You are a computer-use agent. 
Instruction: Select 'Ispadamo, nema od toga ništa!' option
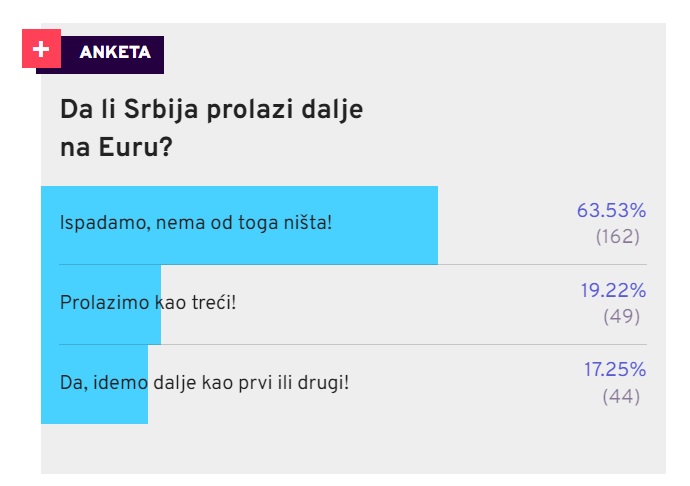point(195,223)
